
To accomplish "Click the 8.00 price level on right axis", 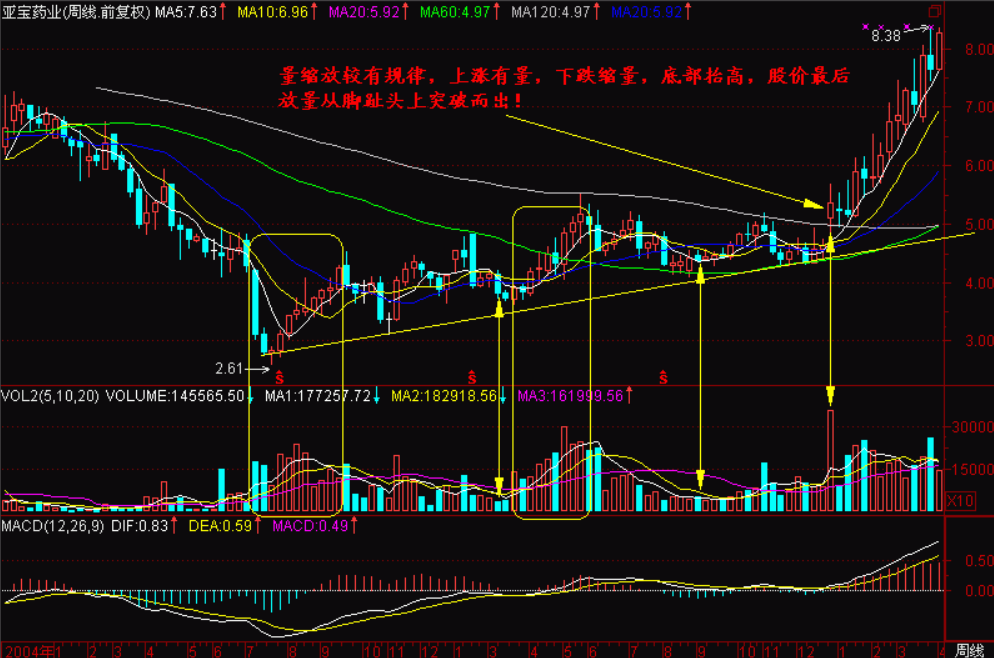I will pyautogui.click(x=974, y=50).
